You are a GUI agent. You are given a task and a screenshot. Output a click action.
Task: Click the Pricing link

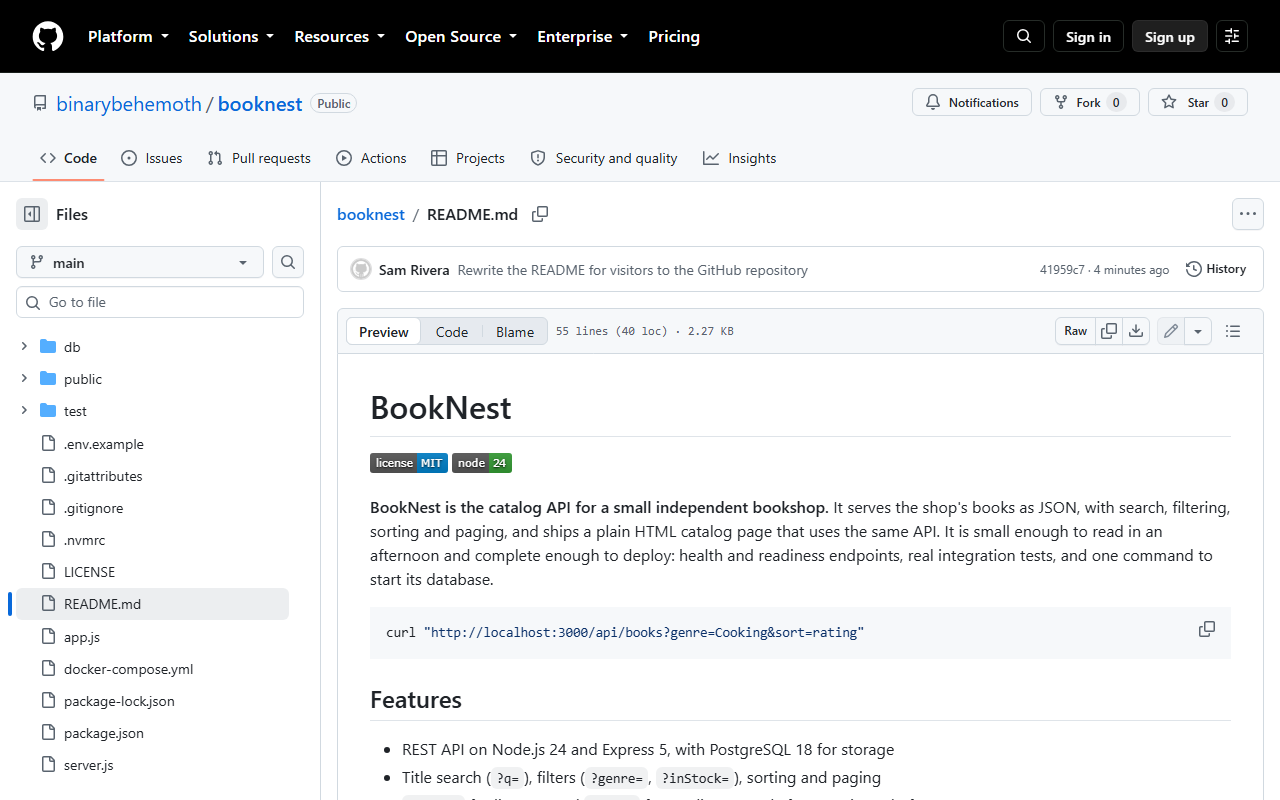[x=674, y=37]
